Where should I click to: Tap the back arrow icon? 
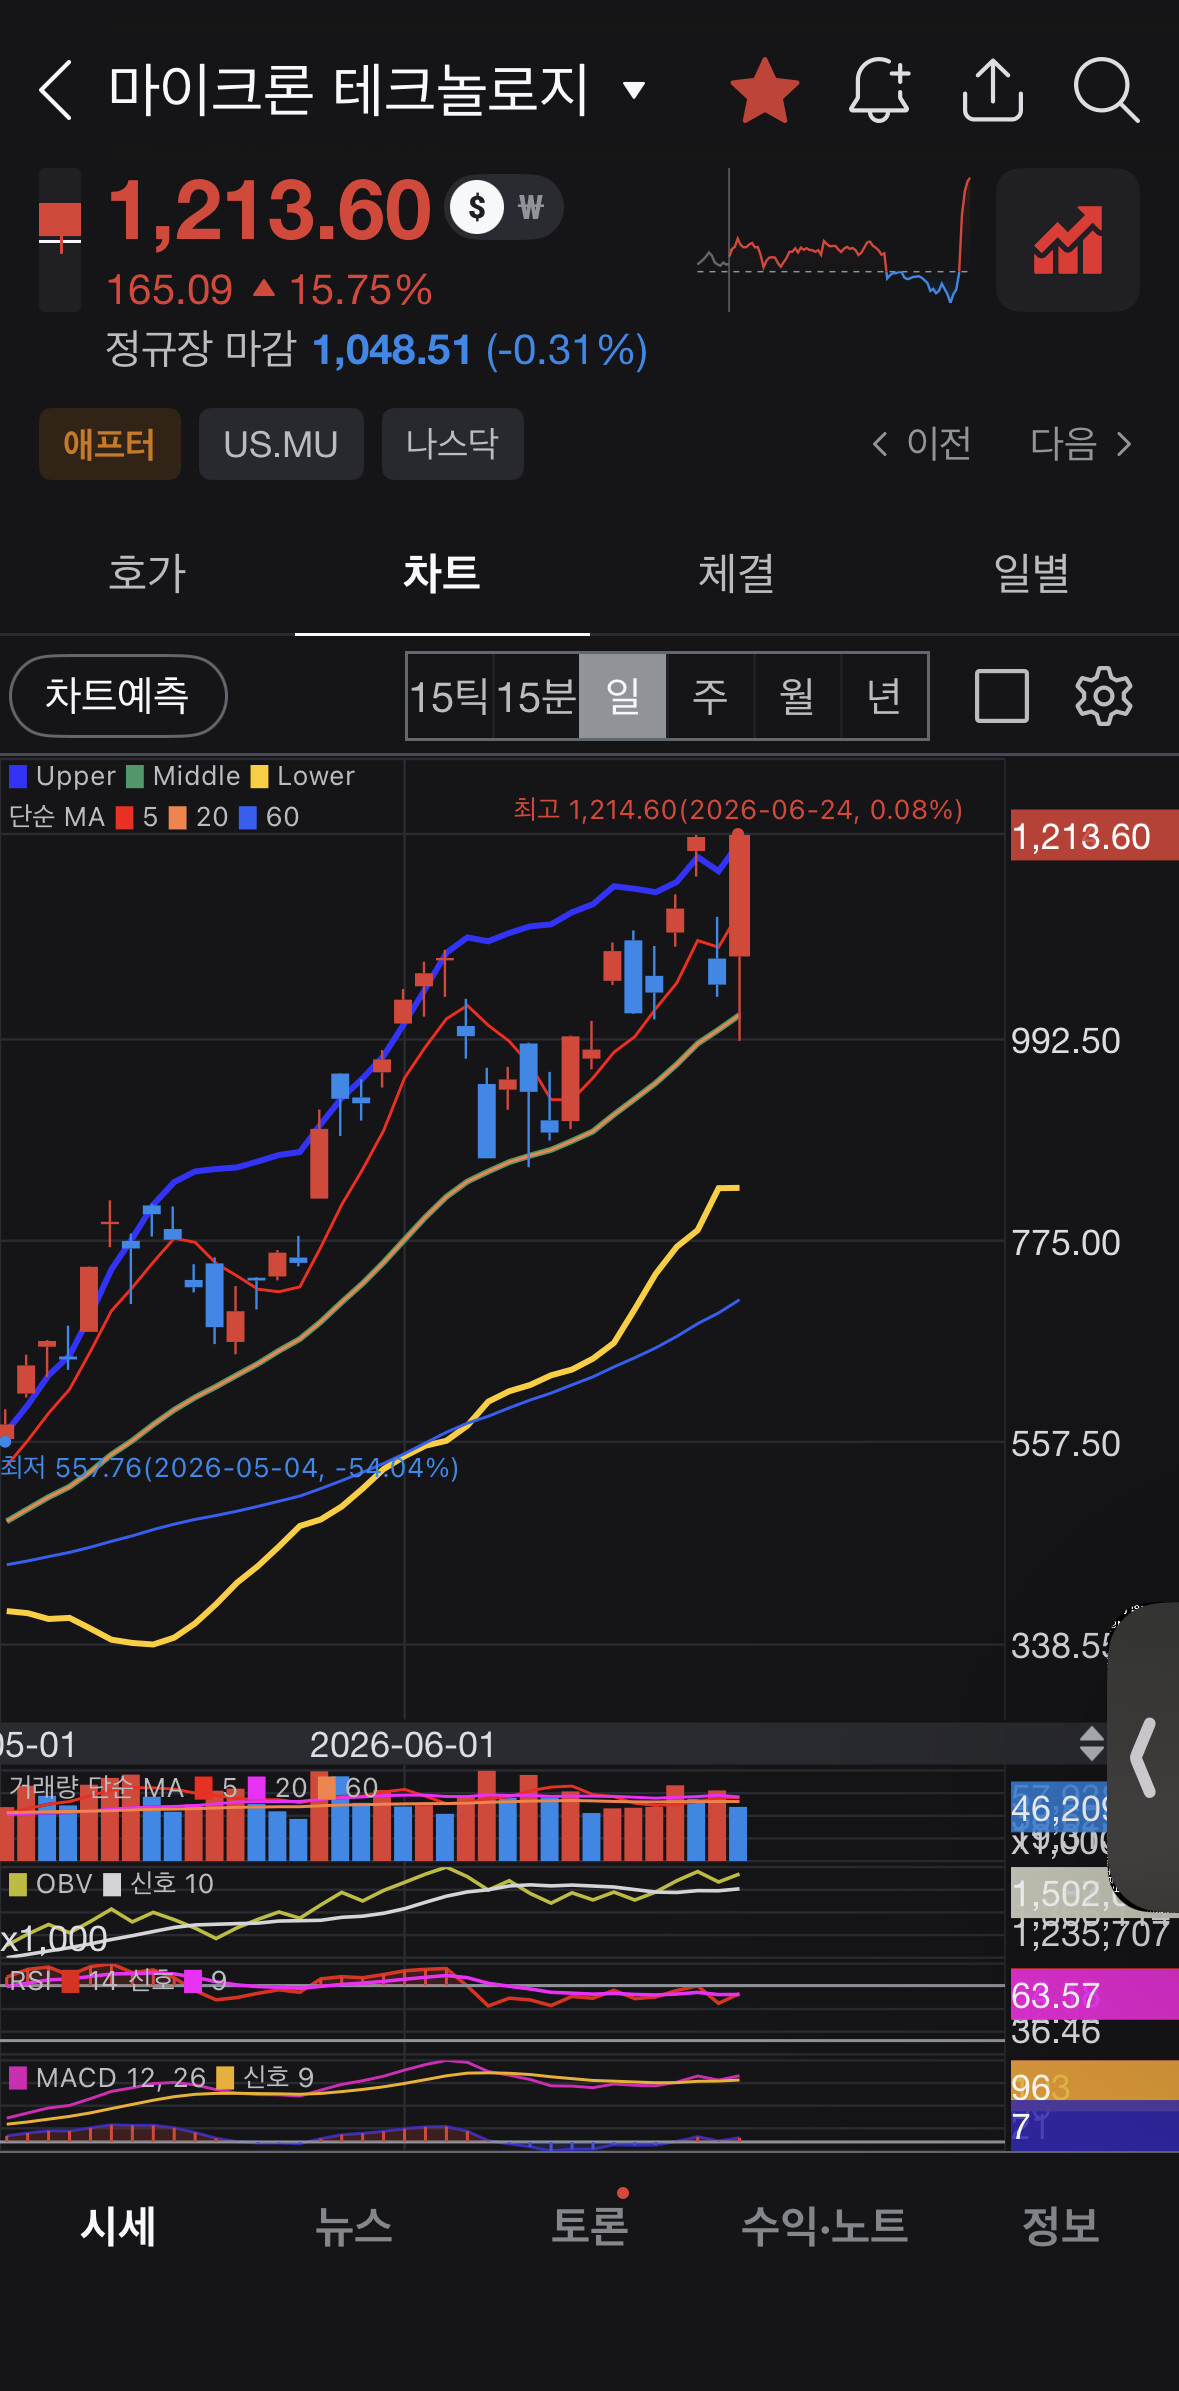(x=56, y=90)
